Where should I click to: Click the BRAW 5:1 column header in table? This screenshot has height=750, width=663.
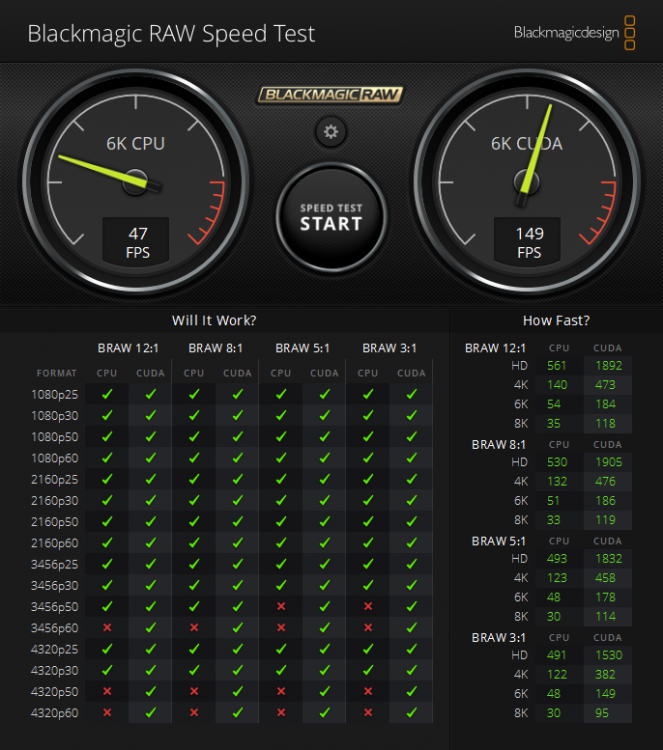[302, 348]
